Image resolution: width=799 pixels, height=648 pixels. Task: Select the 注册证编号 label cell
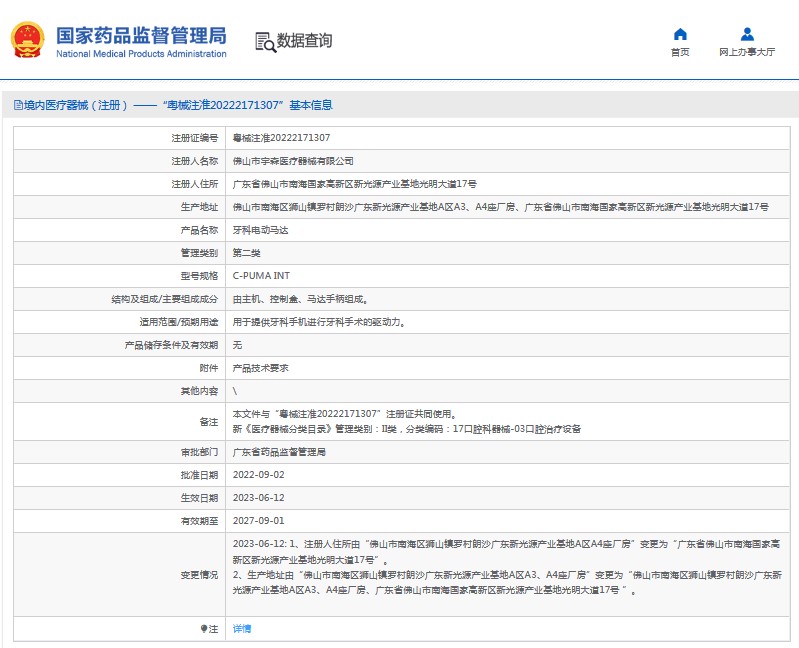120,138
